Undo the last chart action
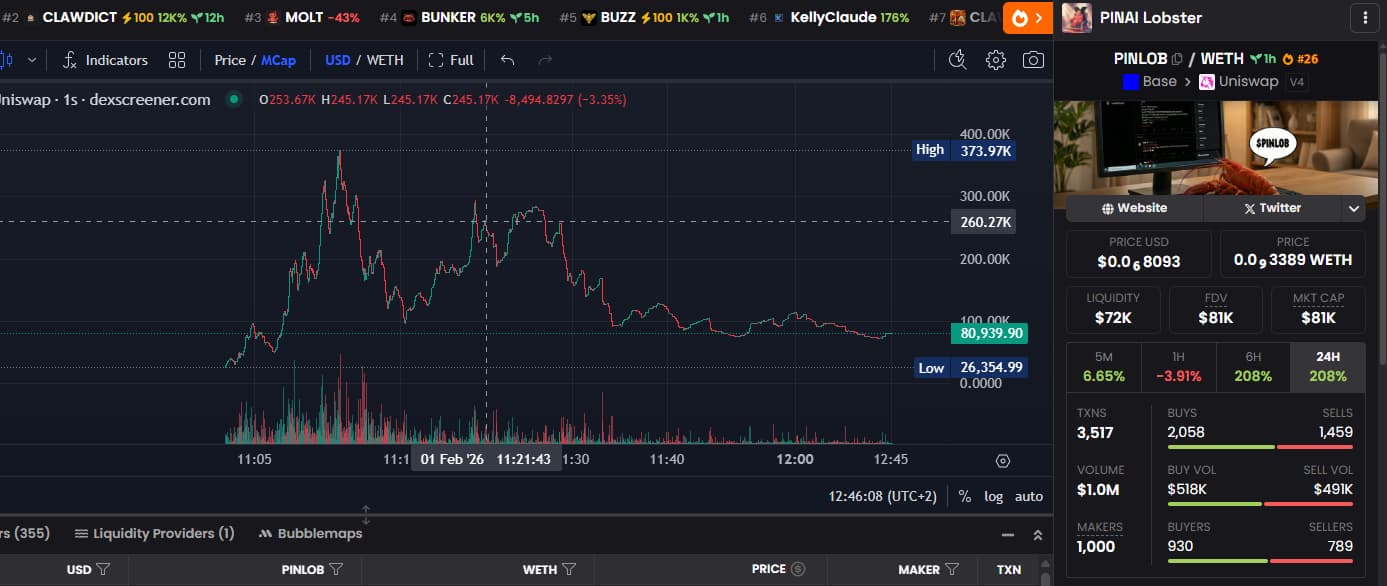Screen dimensions: 1387x586 click(507, 60)
